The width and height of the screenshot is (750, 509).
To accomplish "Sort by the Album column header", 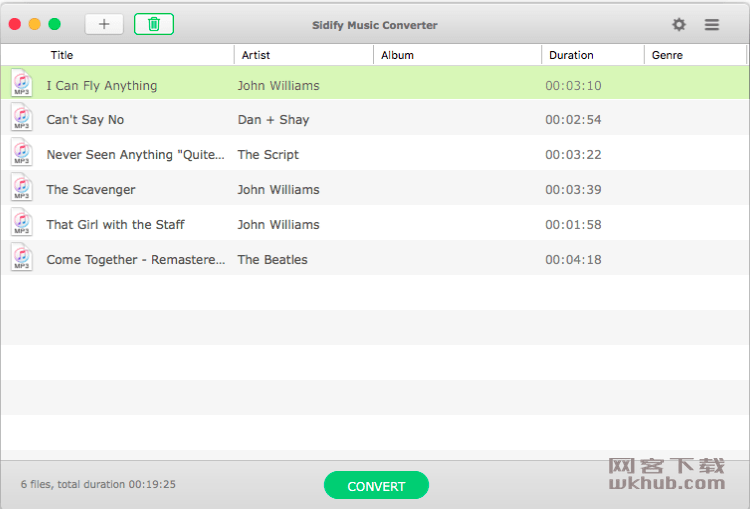I will pyautogui.click(x=397, y=55).
